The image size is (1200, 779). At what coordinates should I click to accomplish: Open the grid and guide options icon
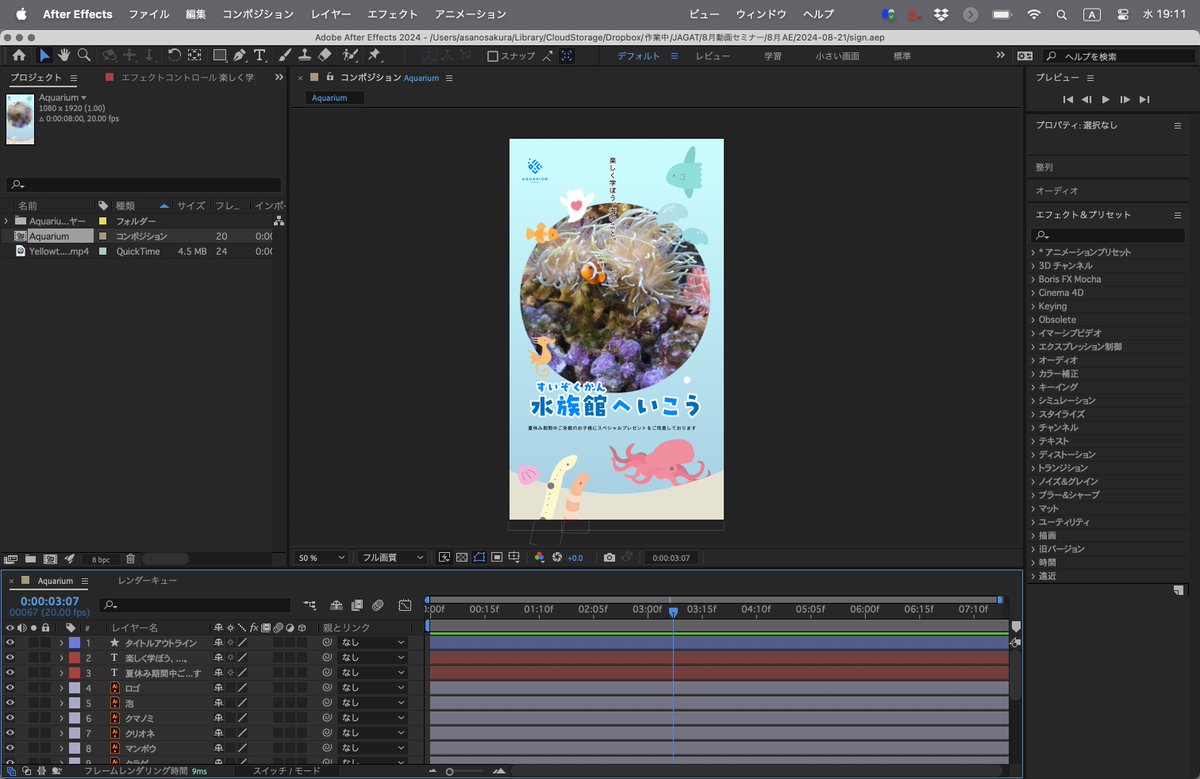[514, 557]
